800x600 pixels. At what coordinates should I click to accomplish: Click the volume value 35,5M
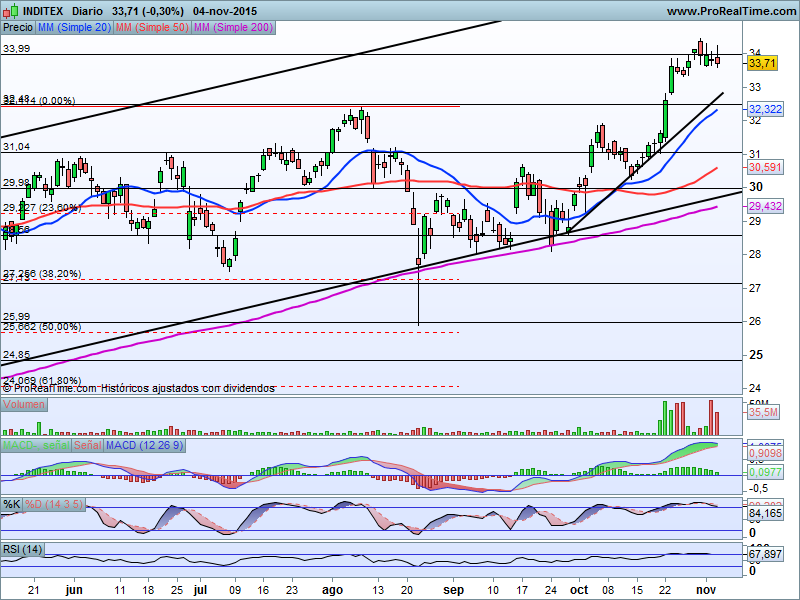tap(763, 412)
